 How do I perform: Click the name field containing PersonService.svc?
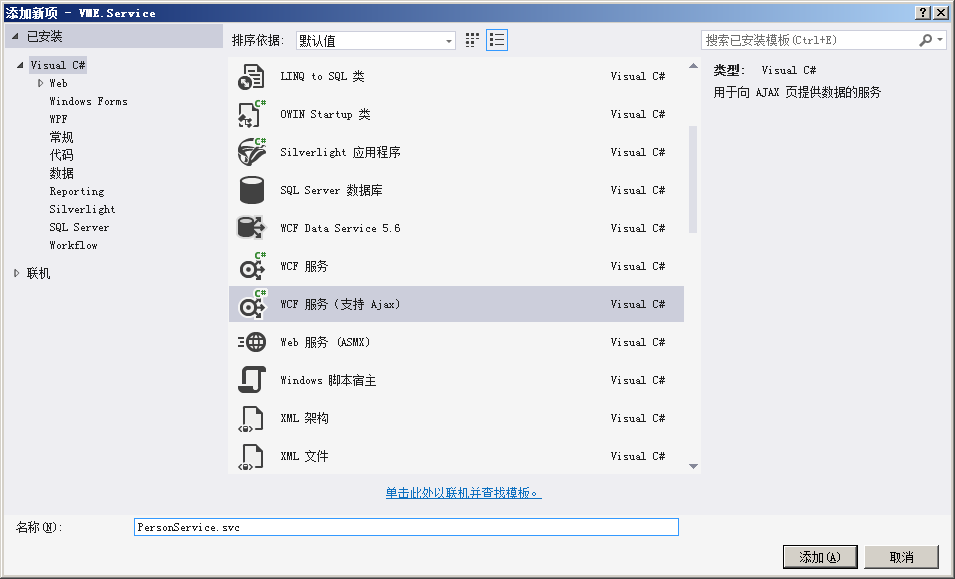click(x=406, y=527)
